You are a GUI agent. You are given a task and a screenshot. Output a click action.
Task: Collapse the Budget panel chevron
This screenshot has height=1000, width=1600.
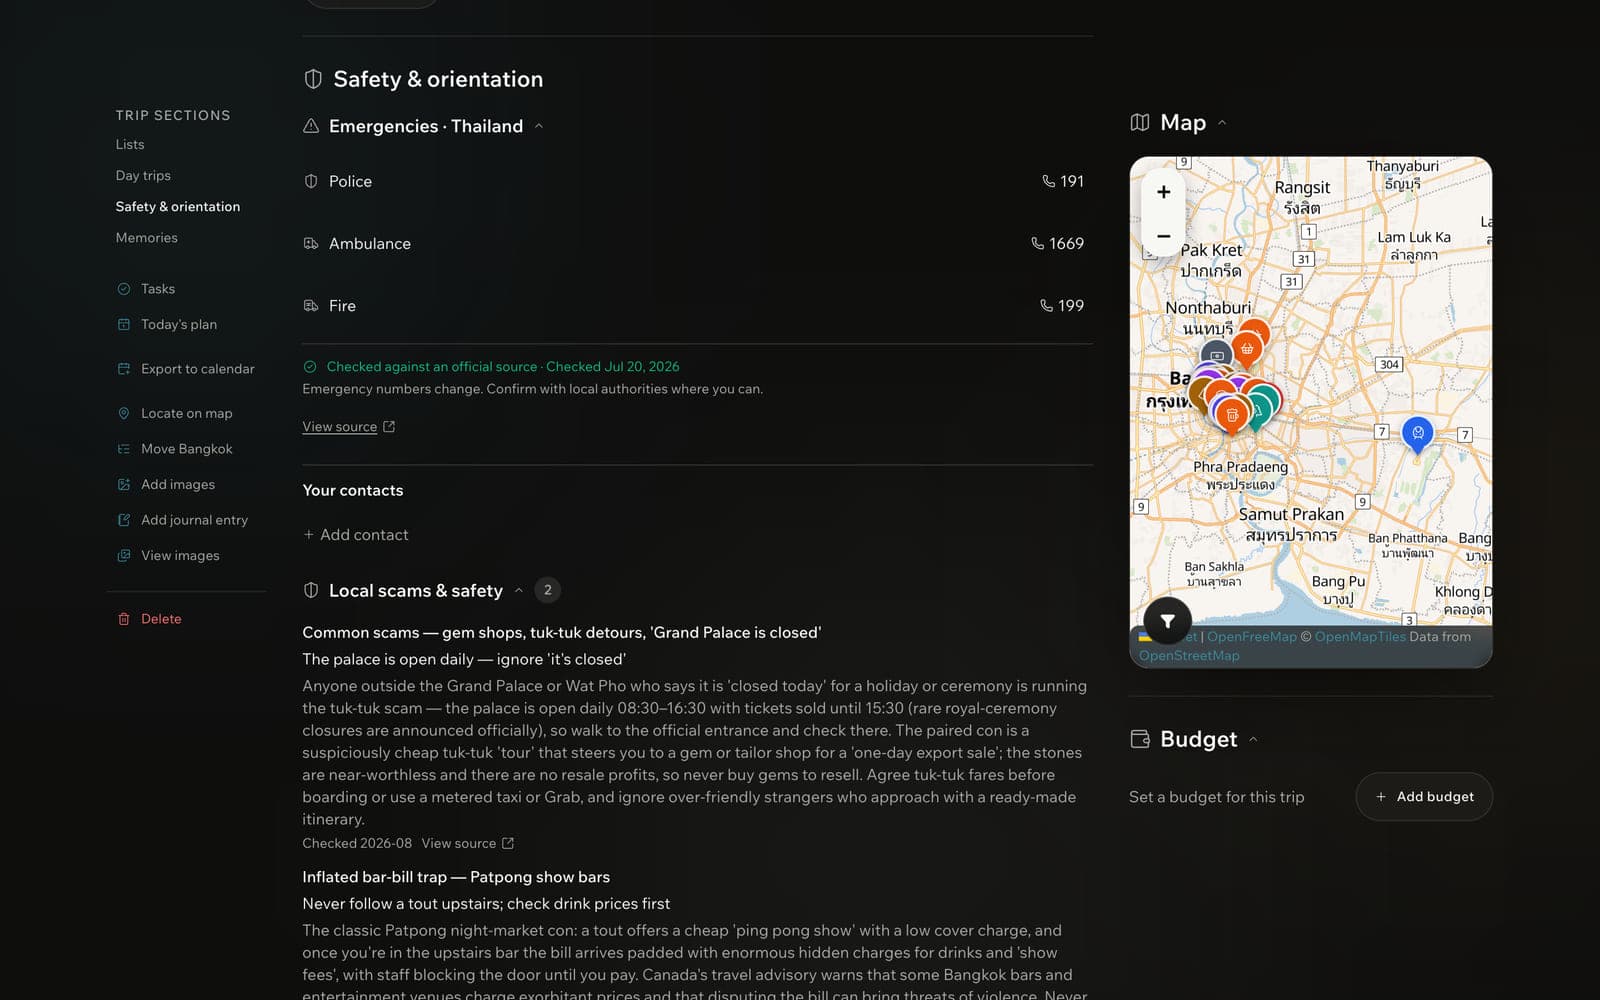point(1253,740)
